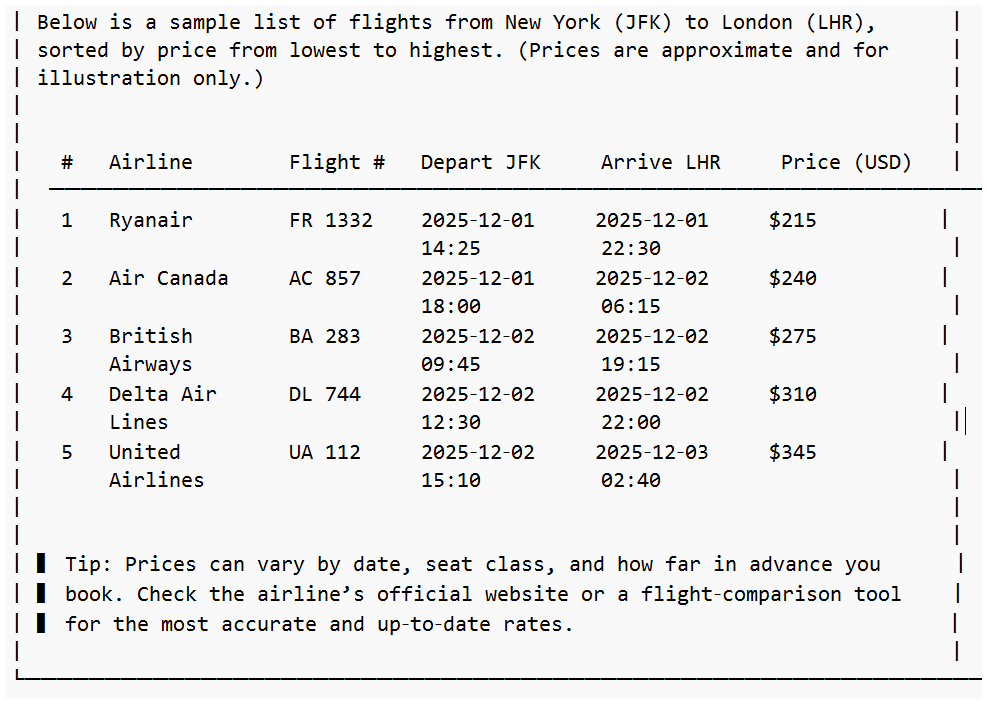Select the United Airlines airline name
987x704 pixels.
156,466
